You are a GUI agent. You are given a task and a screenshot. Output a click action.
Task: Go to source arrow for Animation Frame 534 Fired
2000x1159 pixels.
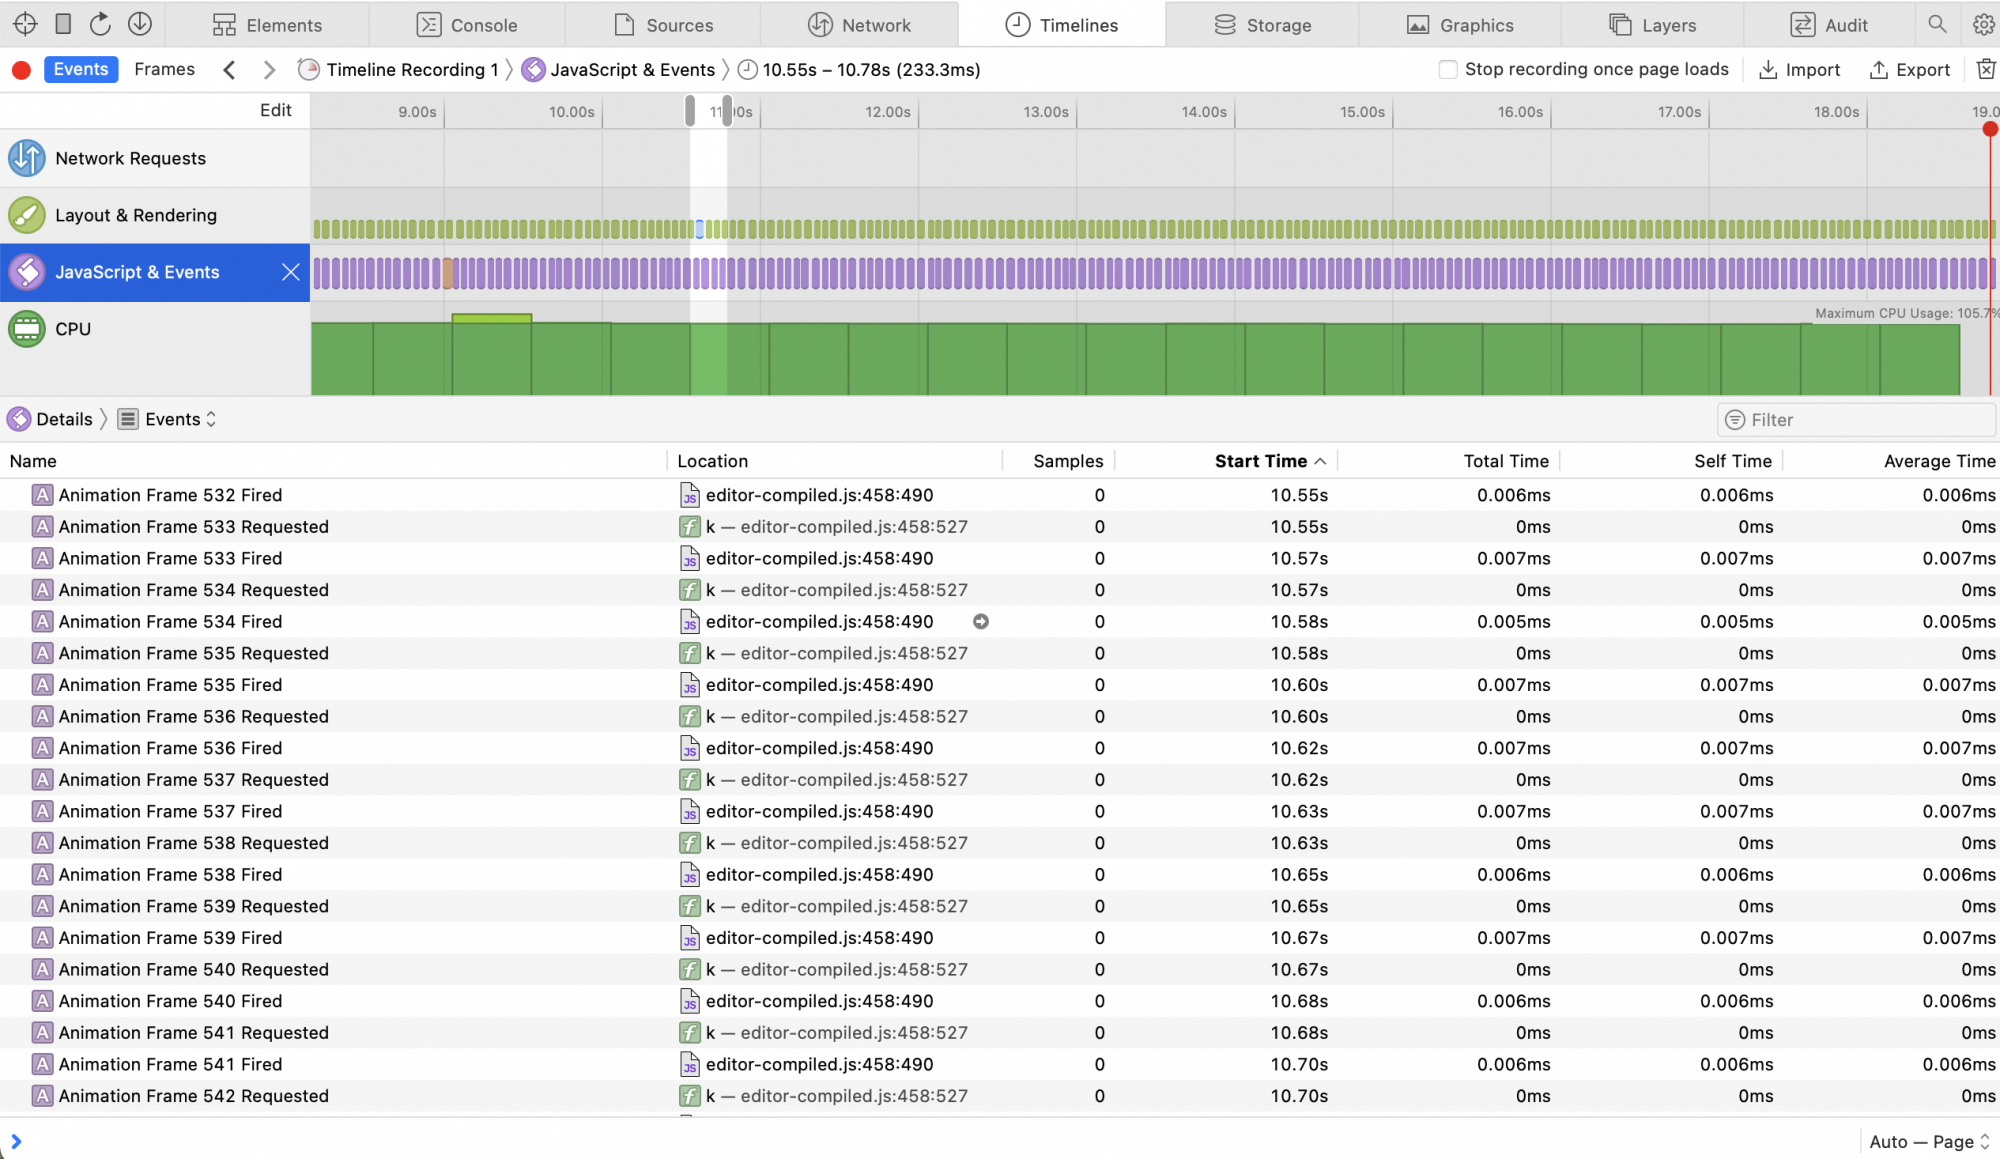click(x=981, y=622)
